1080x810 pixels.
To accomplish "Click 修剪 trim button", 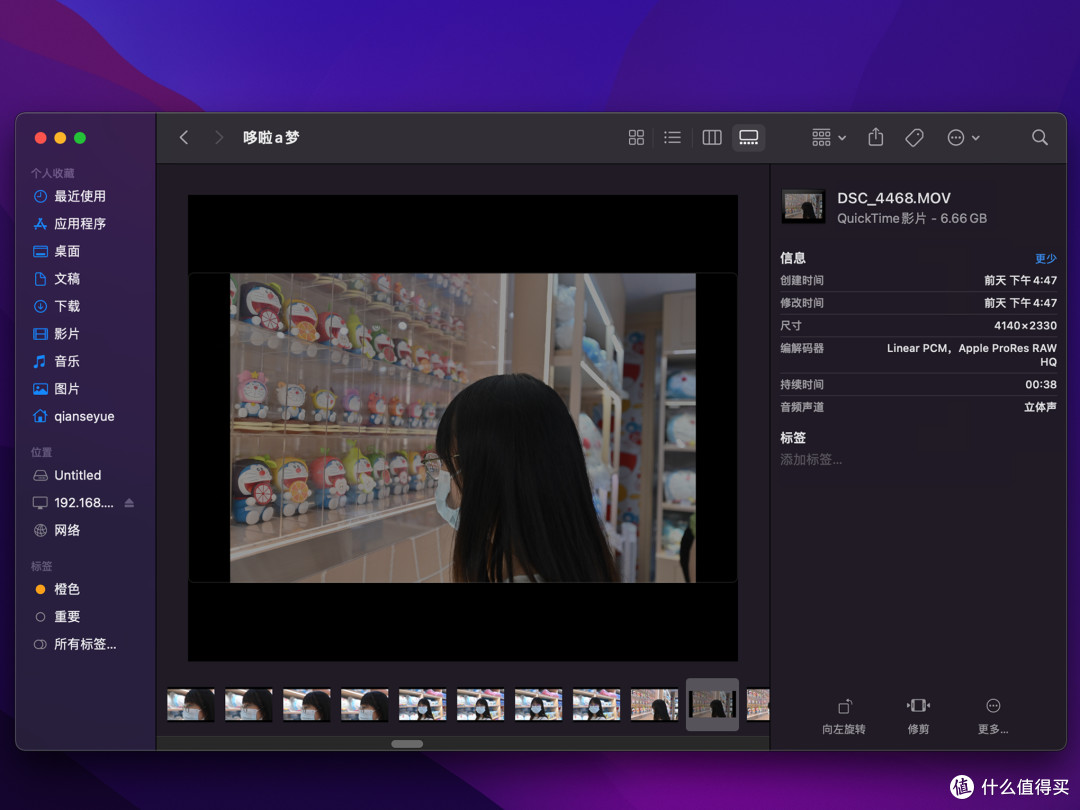I will (918, 717).
